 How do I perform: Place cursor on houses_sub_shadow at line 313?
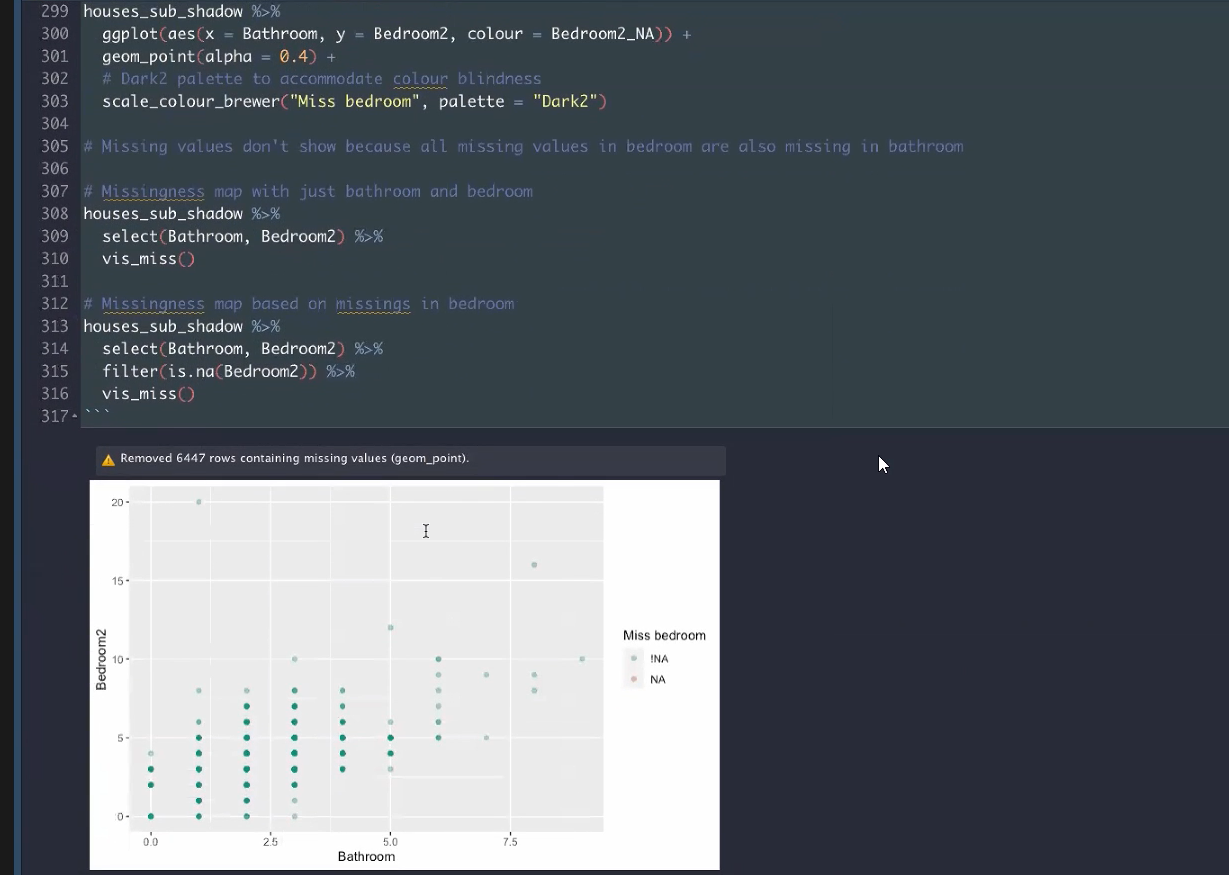163,327
